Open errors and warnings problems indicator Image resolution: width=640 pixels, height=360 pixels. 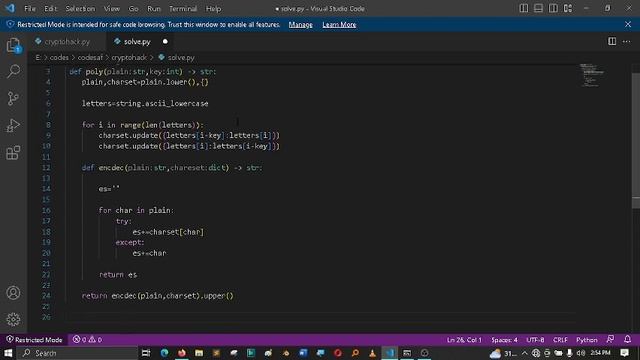(87, 340)
